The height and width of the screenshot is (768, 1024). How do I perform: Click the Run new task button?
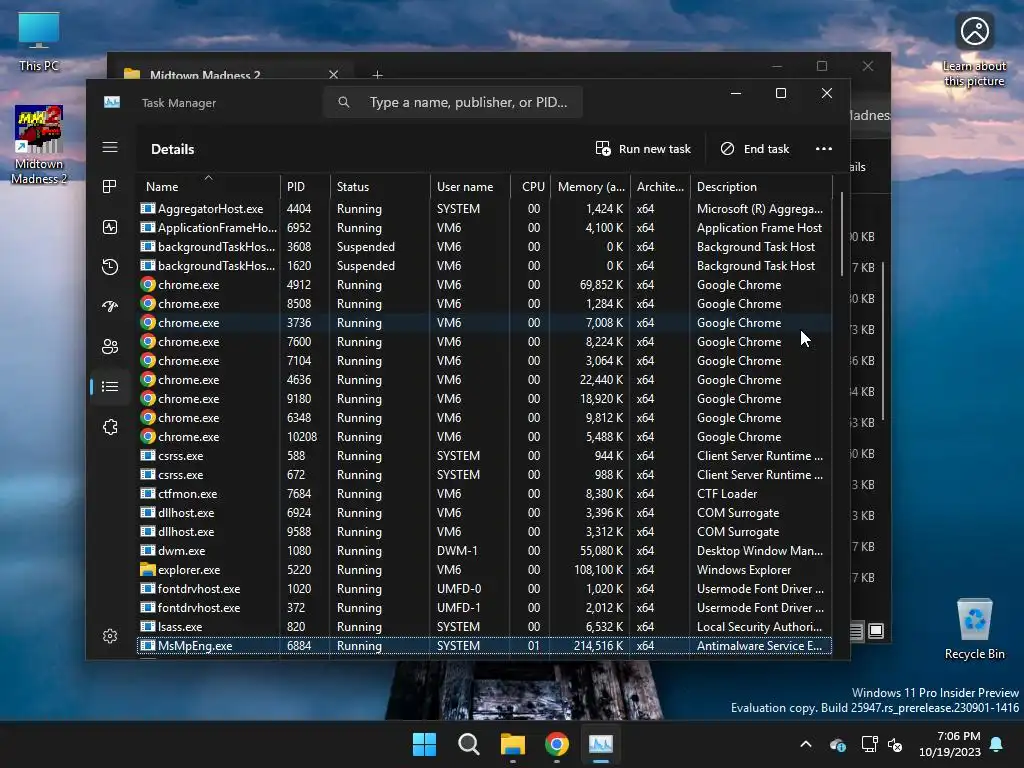(x=643, y=149)
